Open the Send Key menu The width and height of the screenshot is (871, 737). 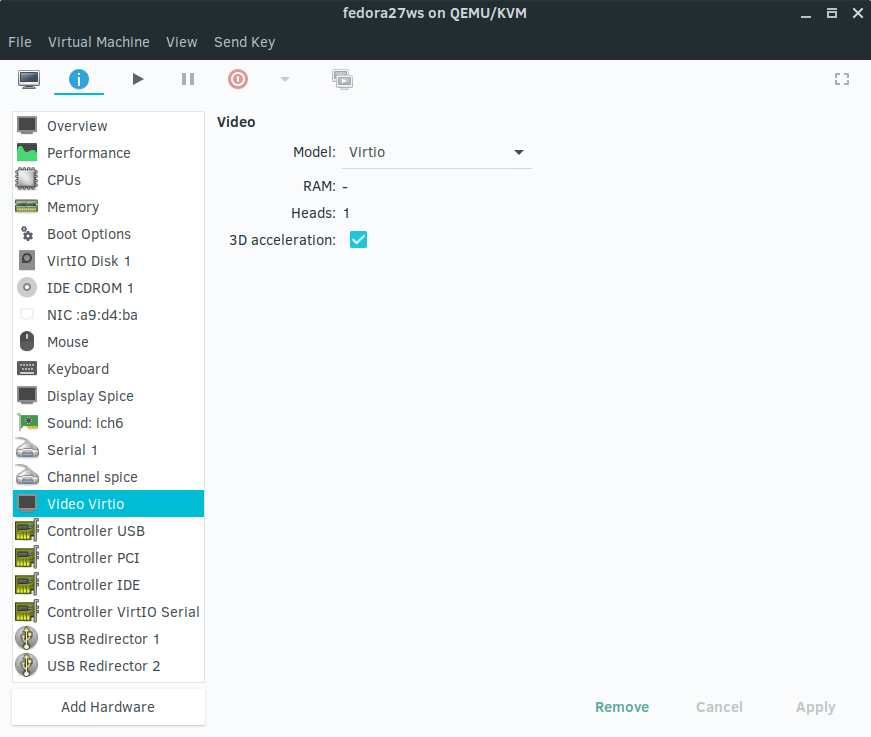click(244, 42)
